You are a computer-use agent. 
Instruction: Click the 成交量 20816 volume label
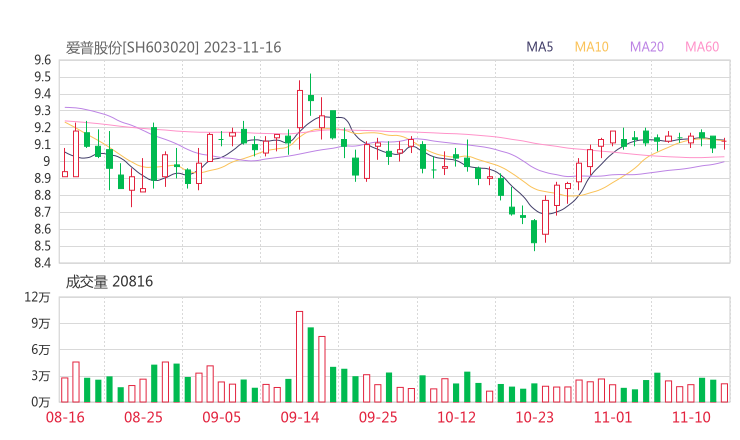(109, 282)
